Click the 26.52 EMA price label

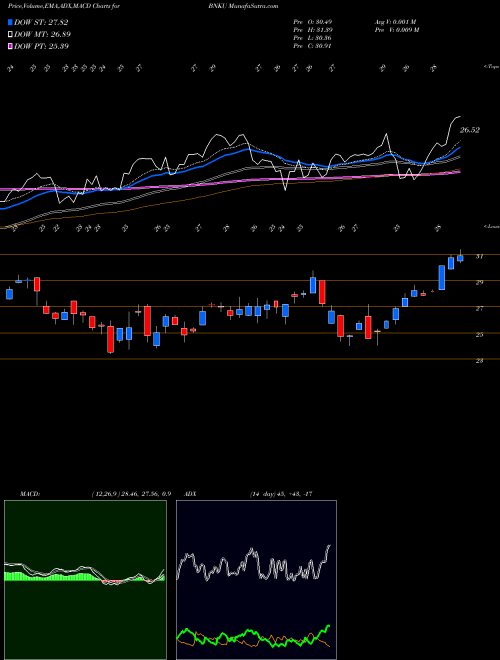coord(469,130)
